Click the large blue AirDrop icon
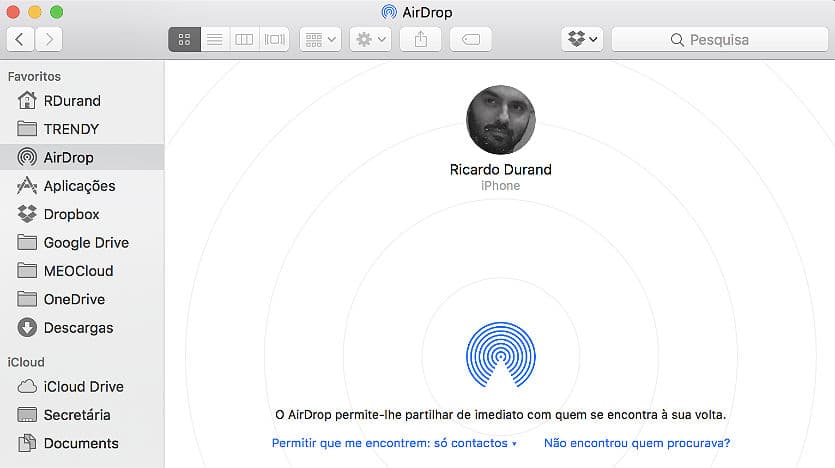The image size is (835, 468). [x=501, y=355]
